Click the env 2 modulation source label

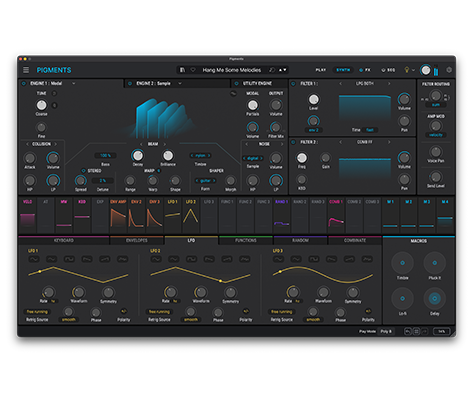coord(313,130)
